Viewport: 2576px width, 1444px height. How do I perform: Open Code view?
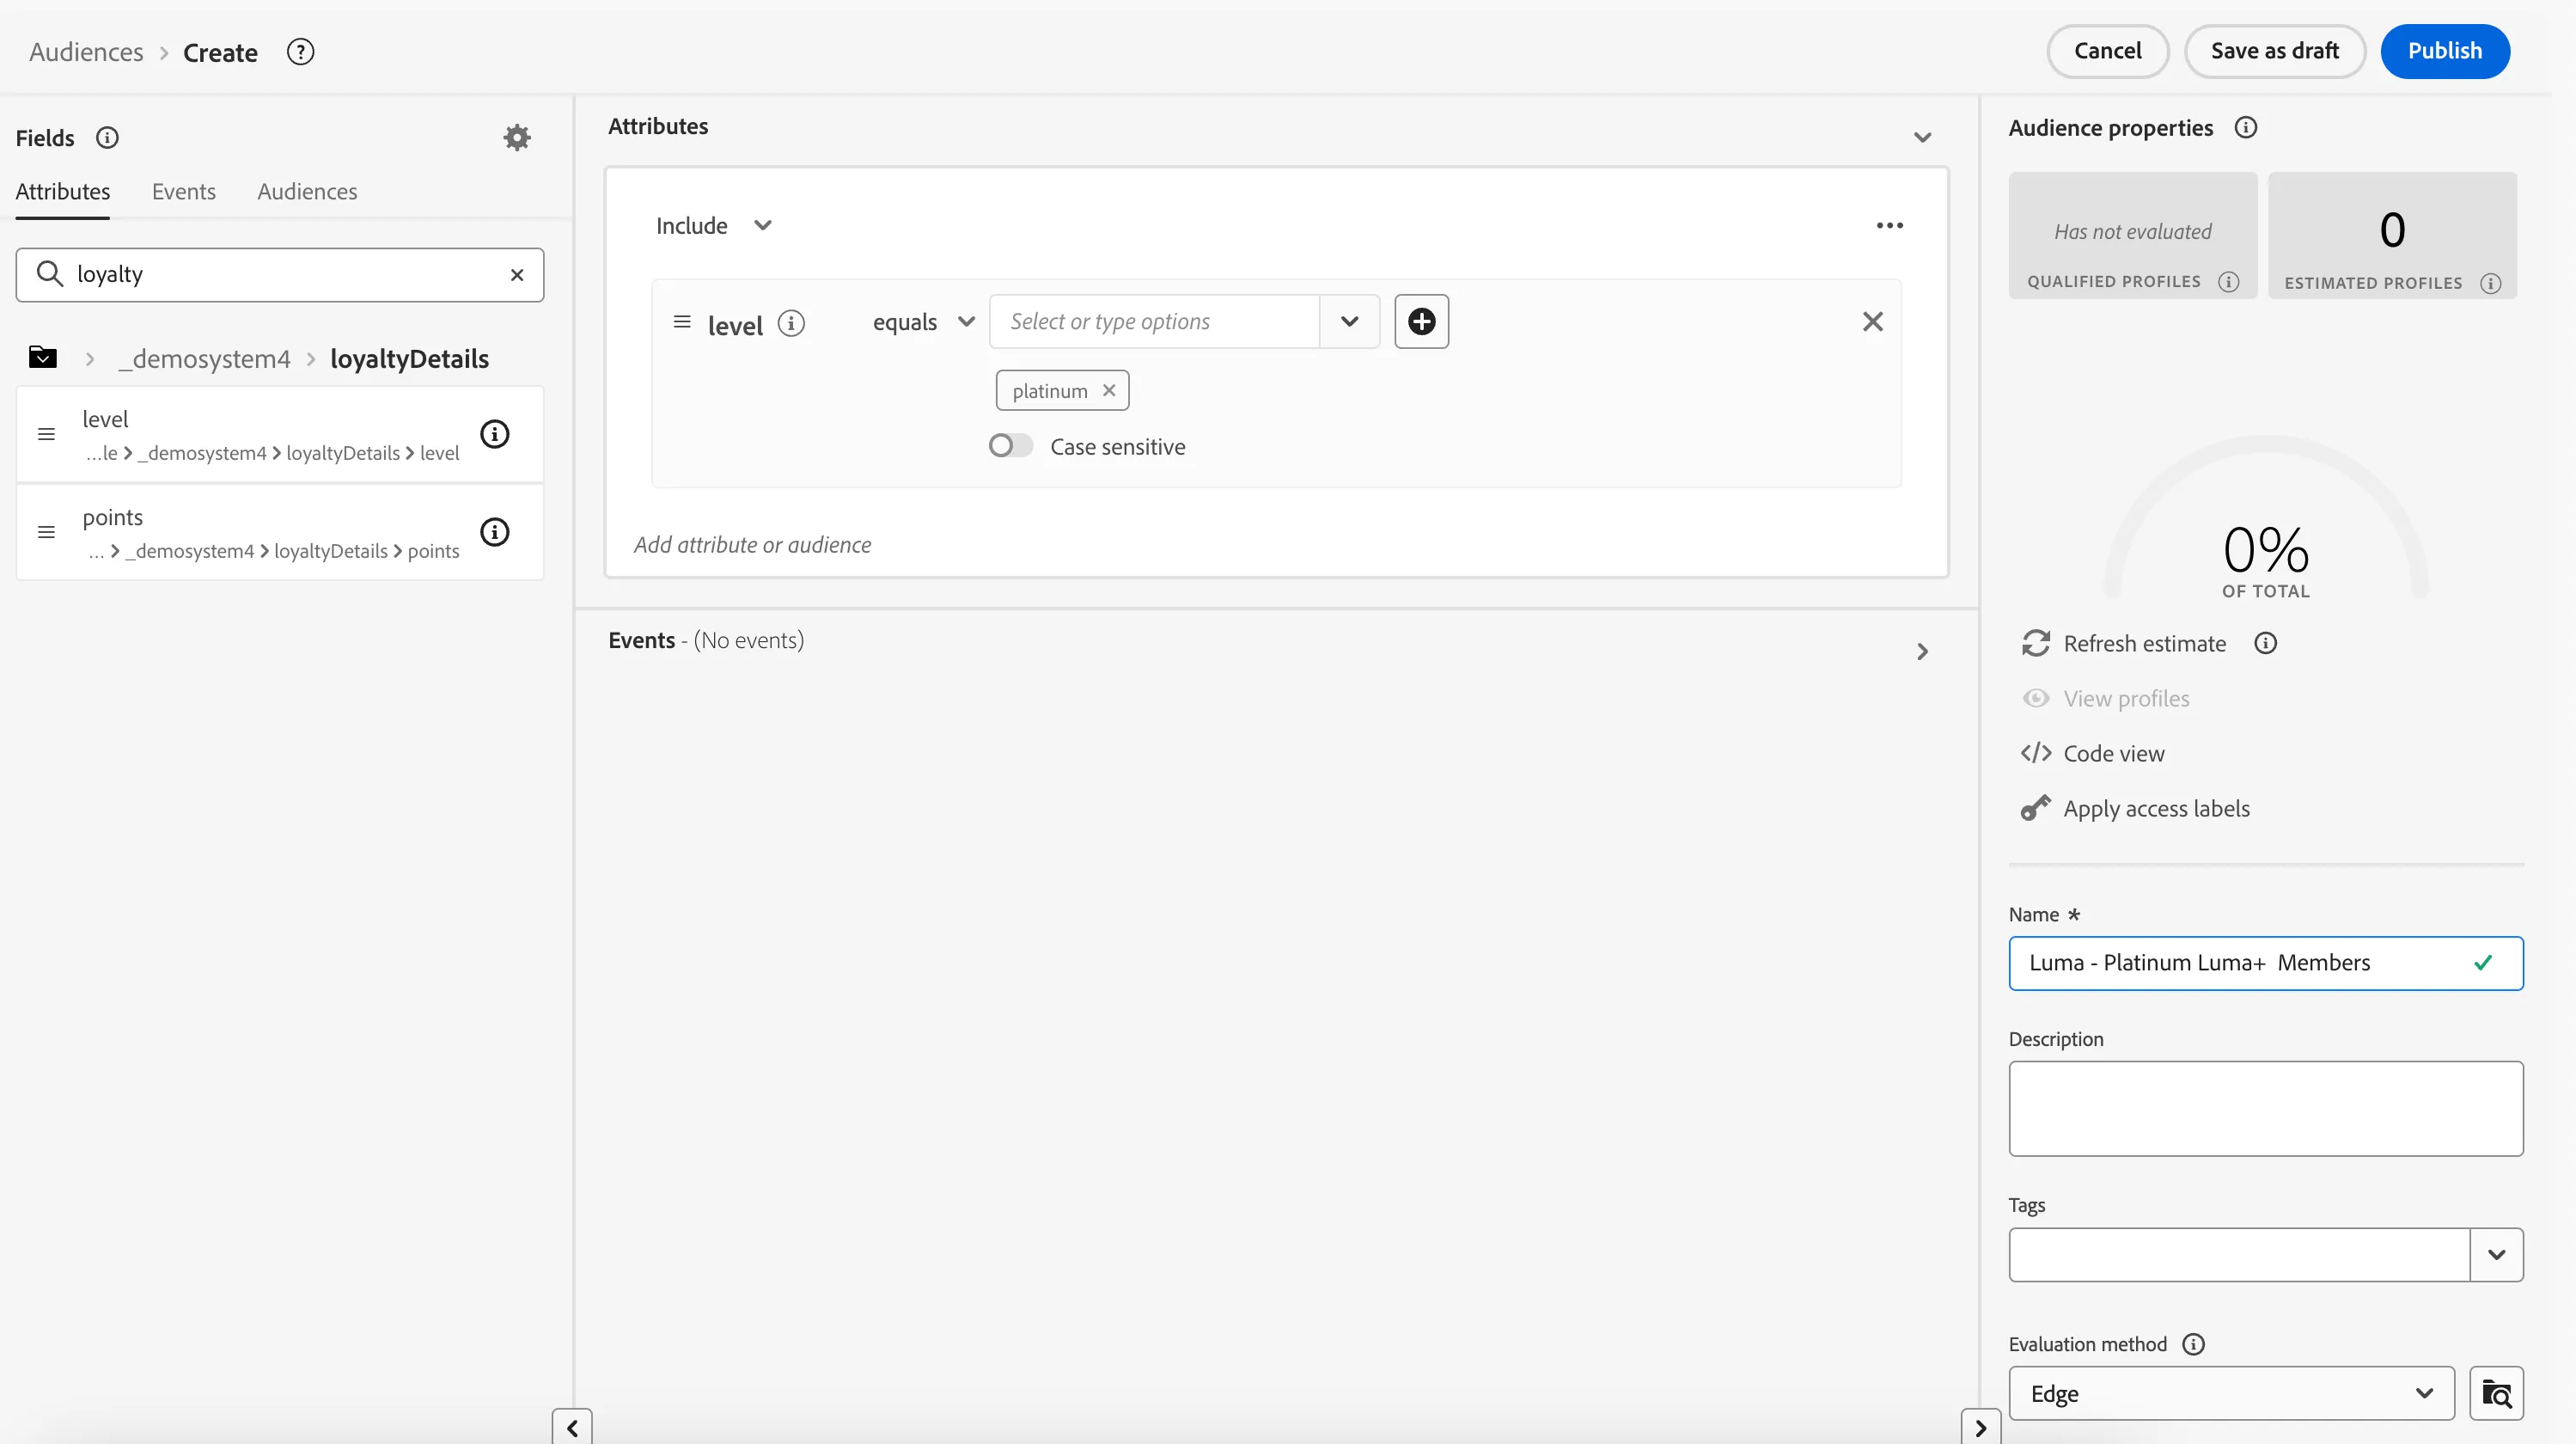(2093, 753)
